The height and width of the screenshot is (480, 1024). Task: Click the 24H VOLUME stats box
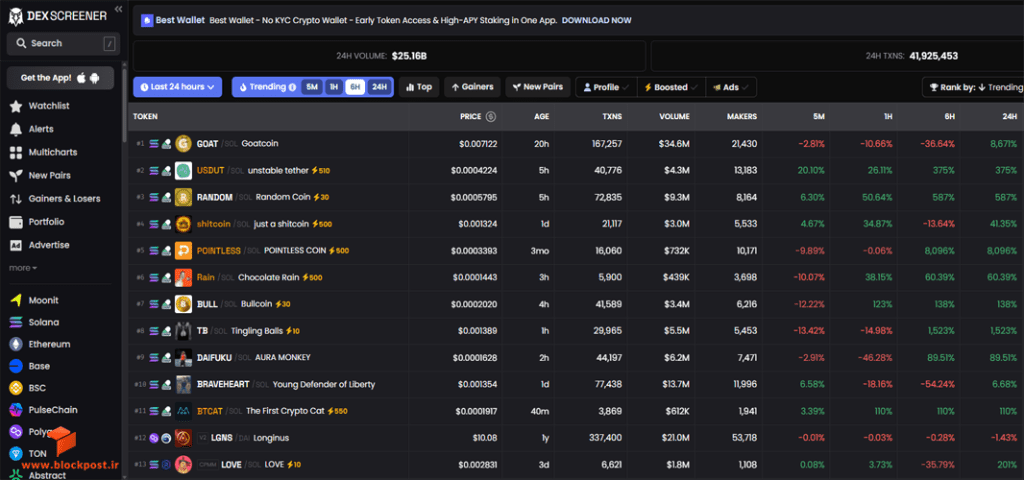coord(389,56)
